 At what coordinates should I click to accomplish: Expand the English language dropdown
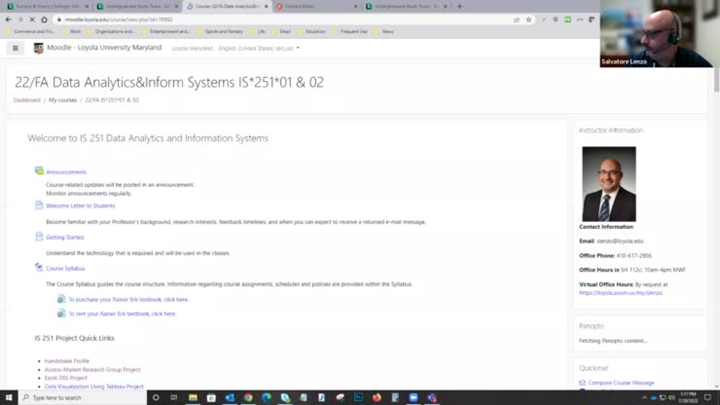[x=258, y=48]
